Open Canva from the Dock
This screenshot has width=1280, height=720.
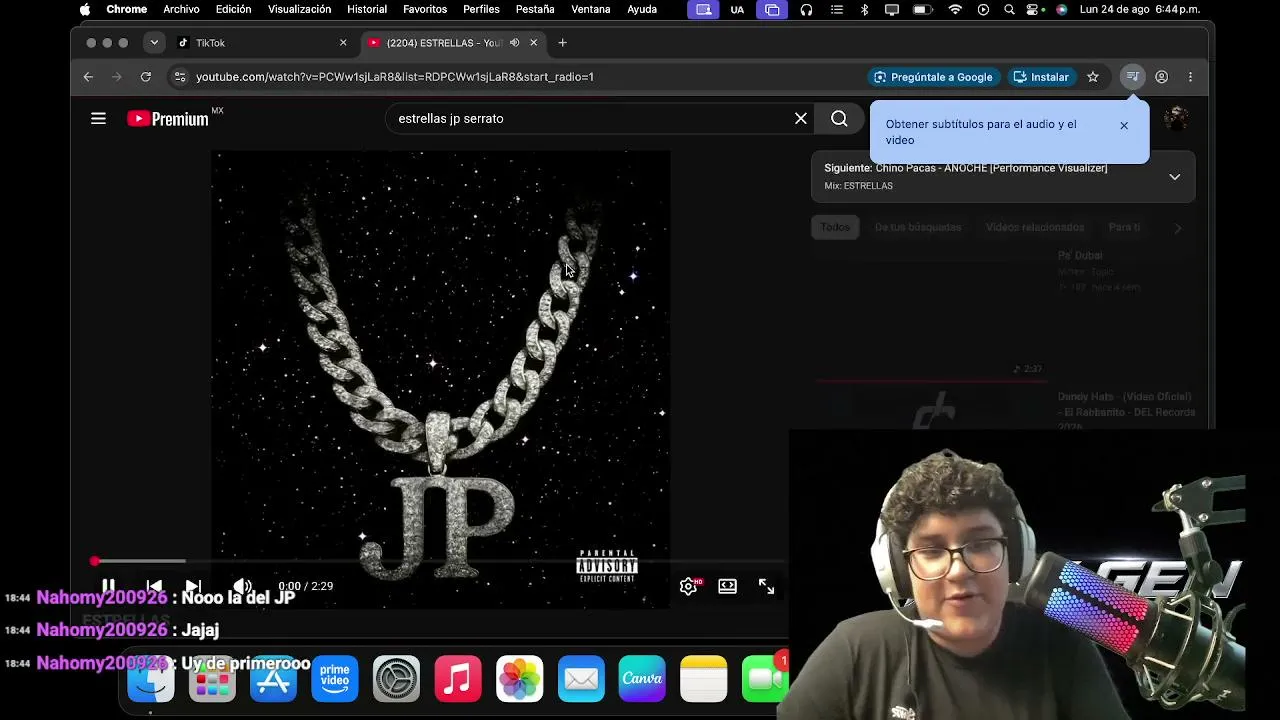(642, 679)
